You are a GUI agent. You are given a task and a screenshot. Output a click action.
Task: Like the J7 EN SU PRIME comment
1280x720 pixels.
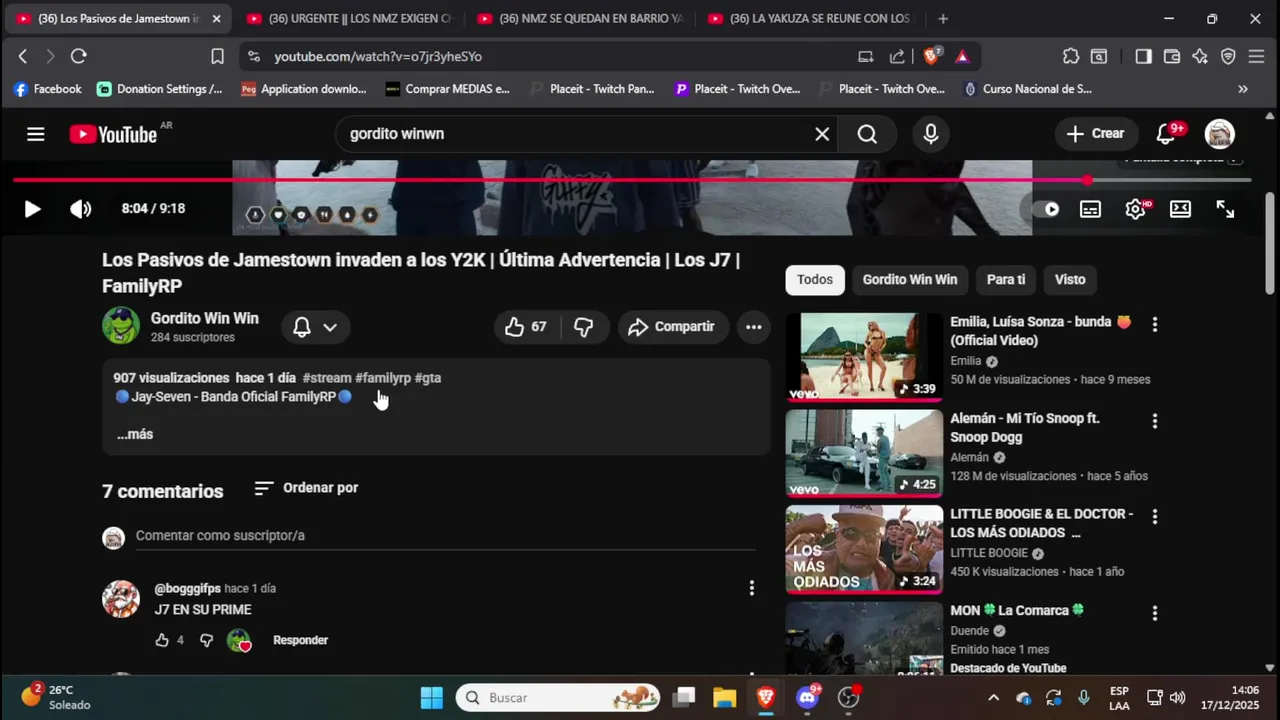(x=162, y=640)
